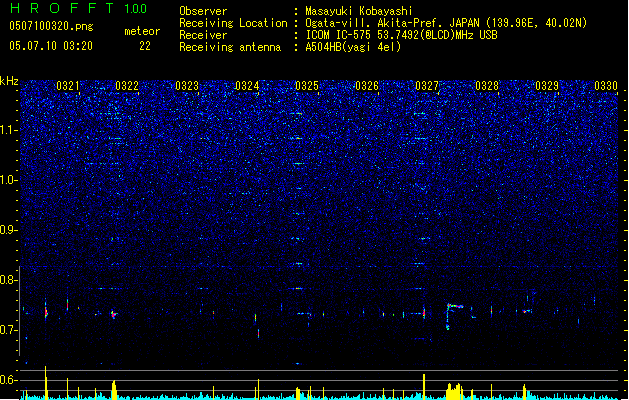Click the F-shaped meteor echo after 0327

[x=454, y=317]
